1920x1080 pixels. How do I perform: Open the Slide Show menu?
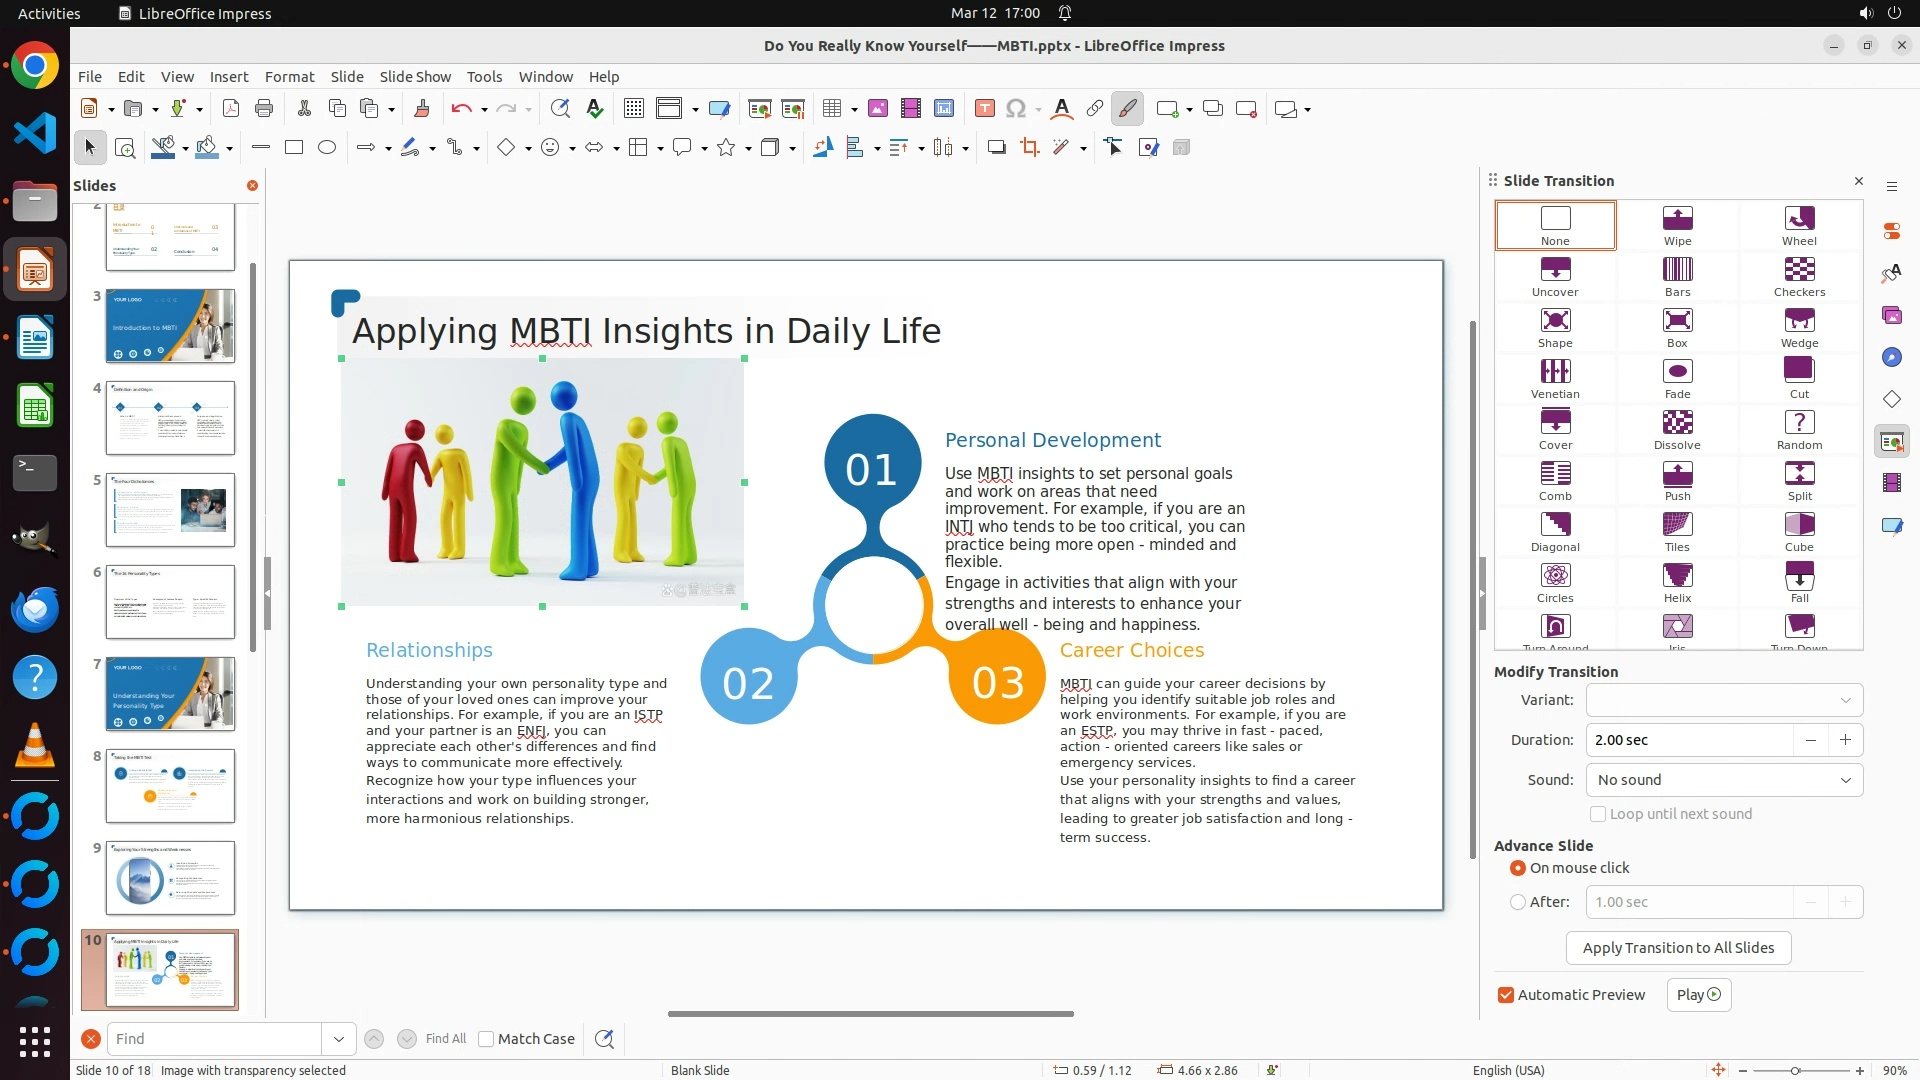414,77
